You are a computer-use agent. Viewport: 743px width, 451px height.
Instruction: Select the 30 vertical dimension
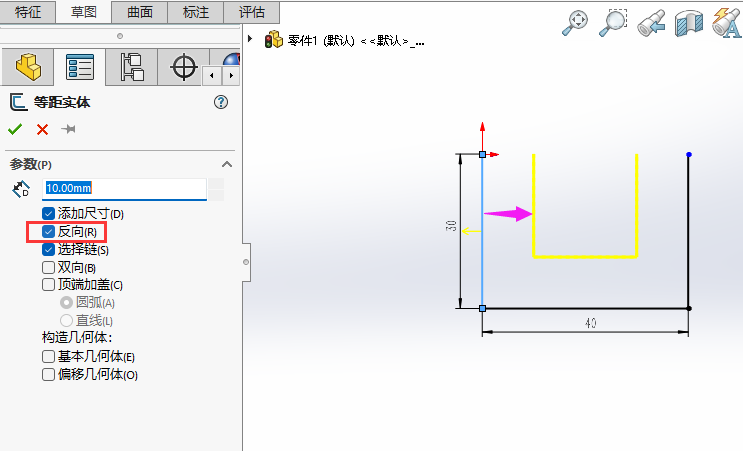(x=451, y=226)
